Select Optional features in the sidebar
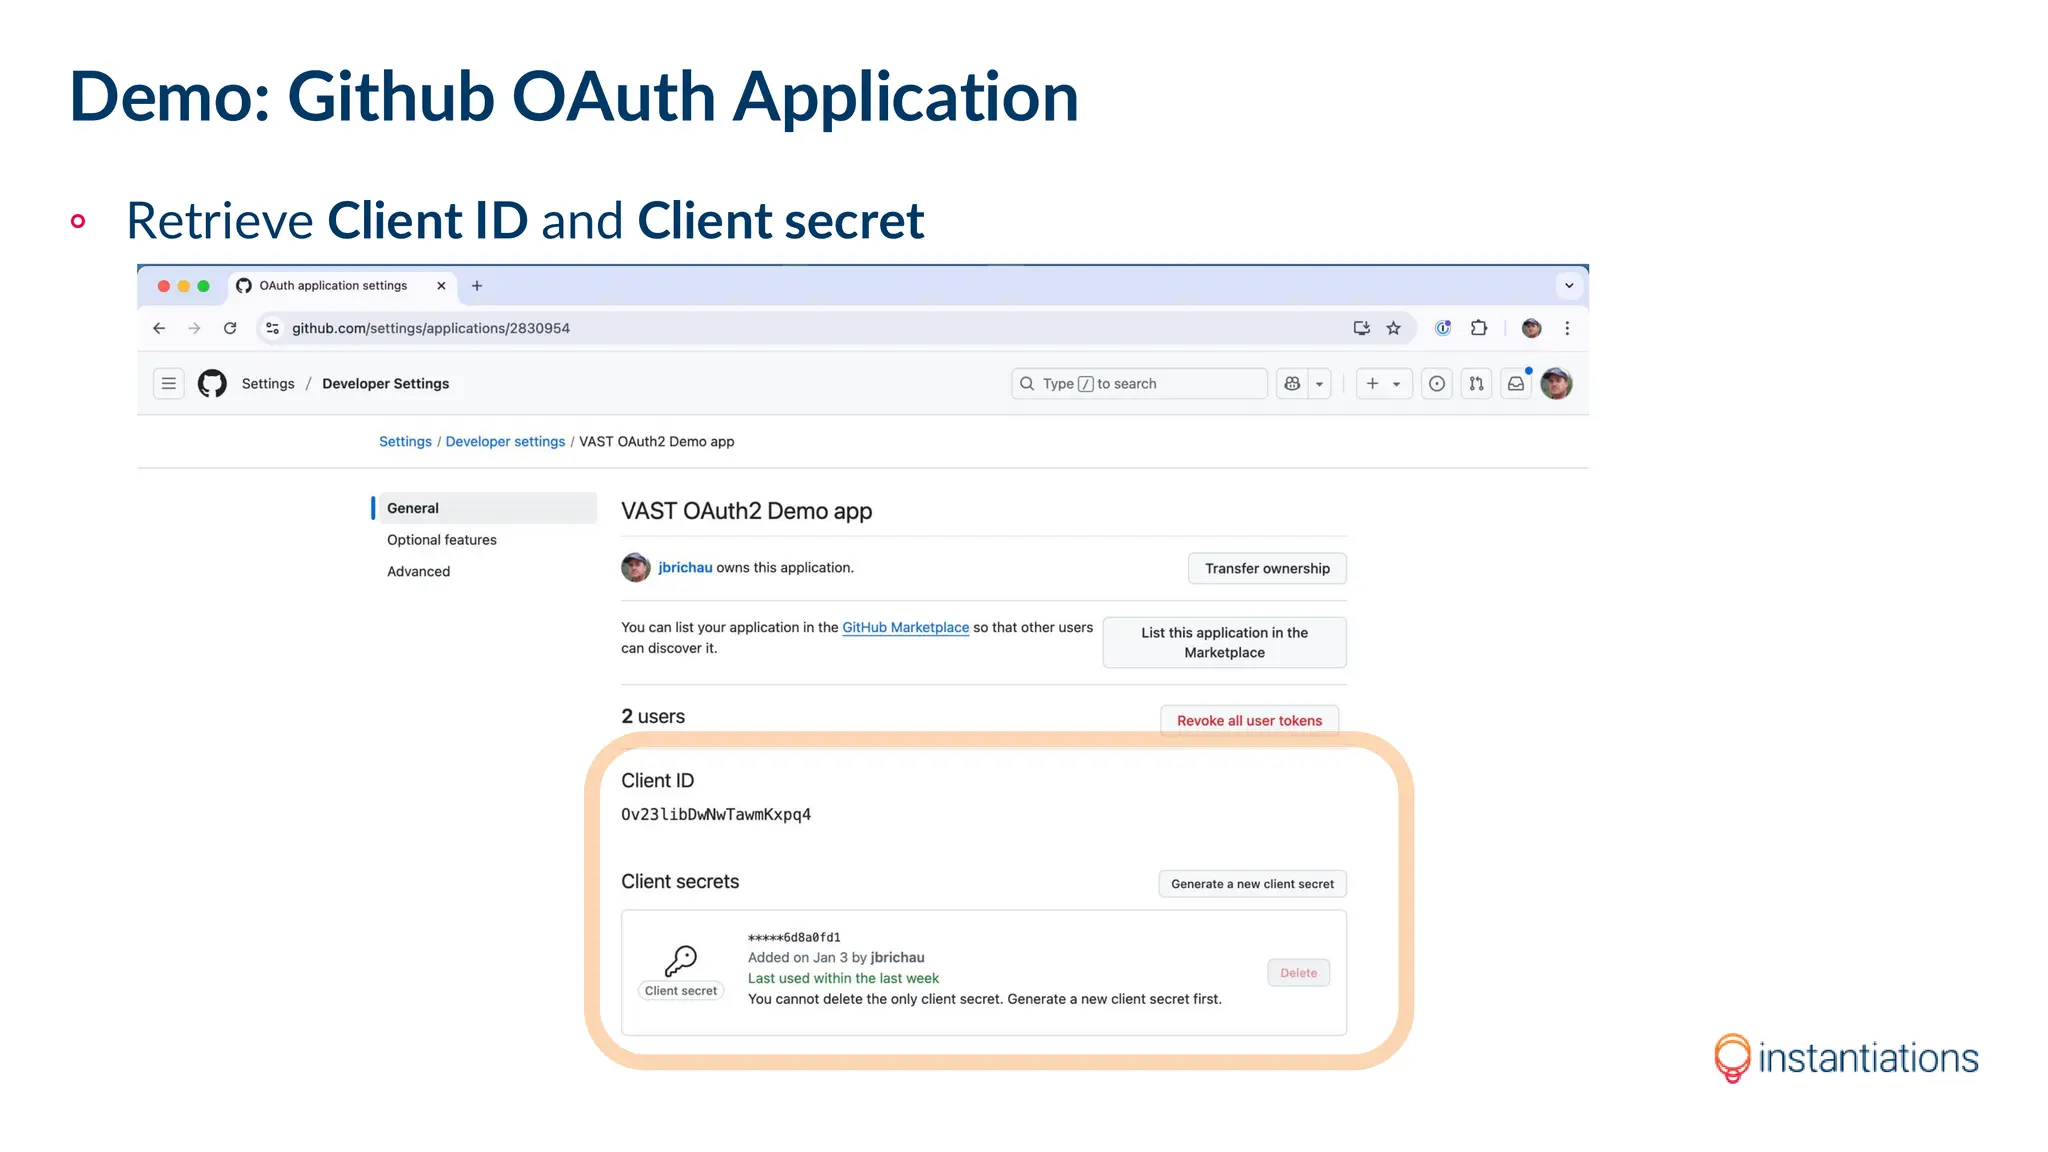Screen dimensions: 2048x1152 [442, 540]
